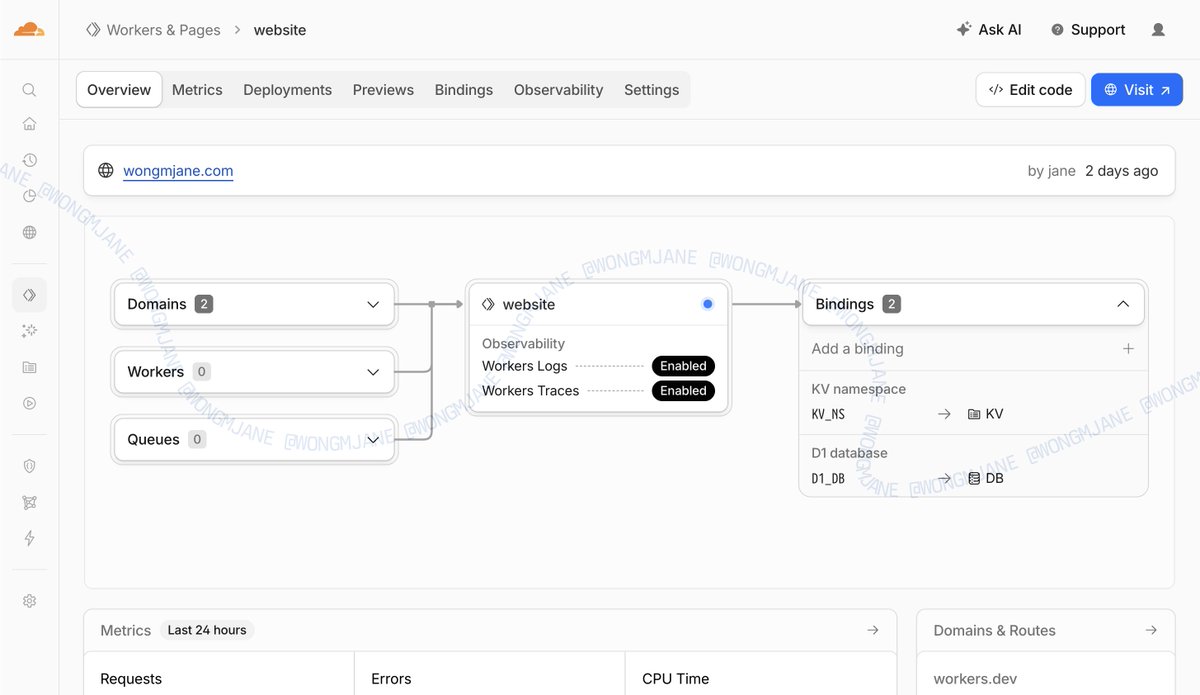Open Domains & Routes arrow icon
This screenshot has height=695, width=1200.
tap(1151, 630)
